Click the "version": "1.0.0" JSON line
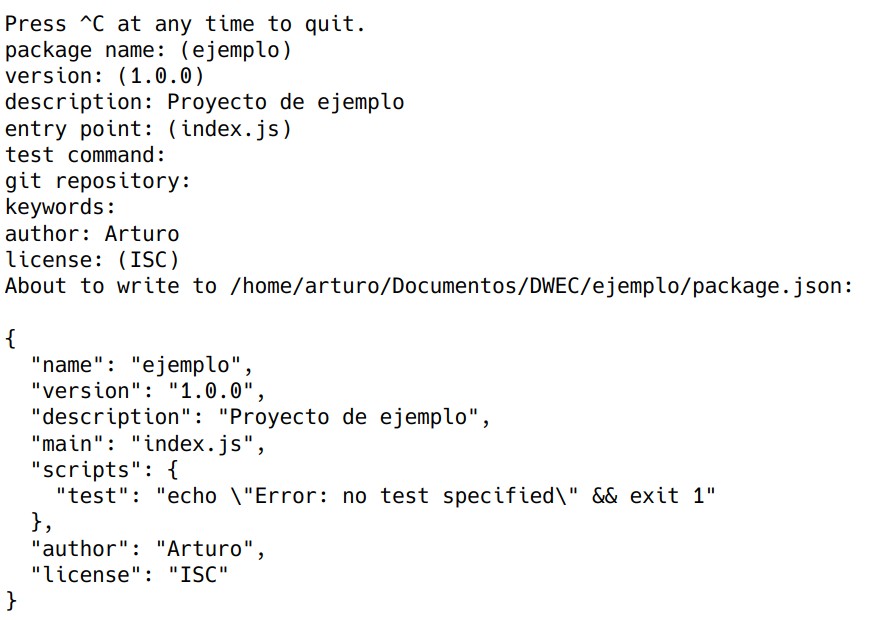The height and width of the screenshot is (620, 876). coord(148,391)
